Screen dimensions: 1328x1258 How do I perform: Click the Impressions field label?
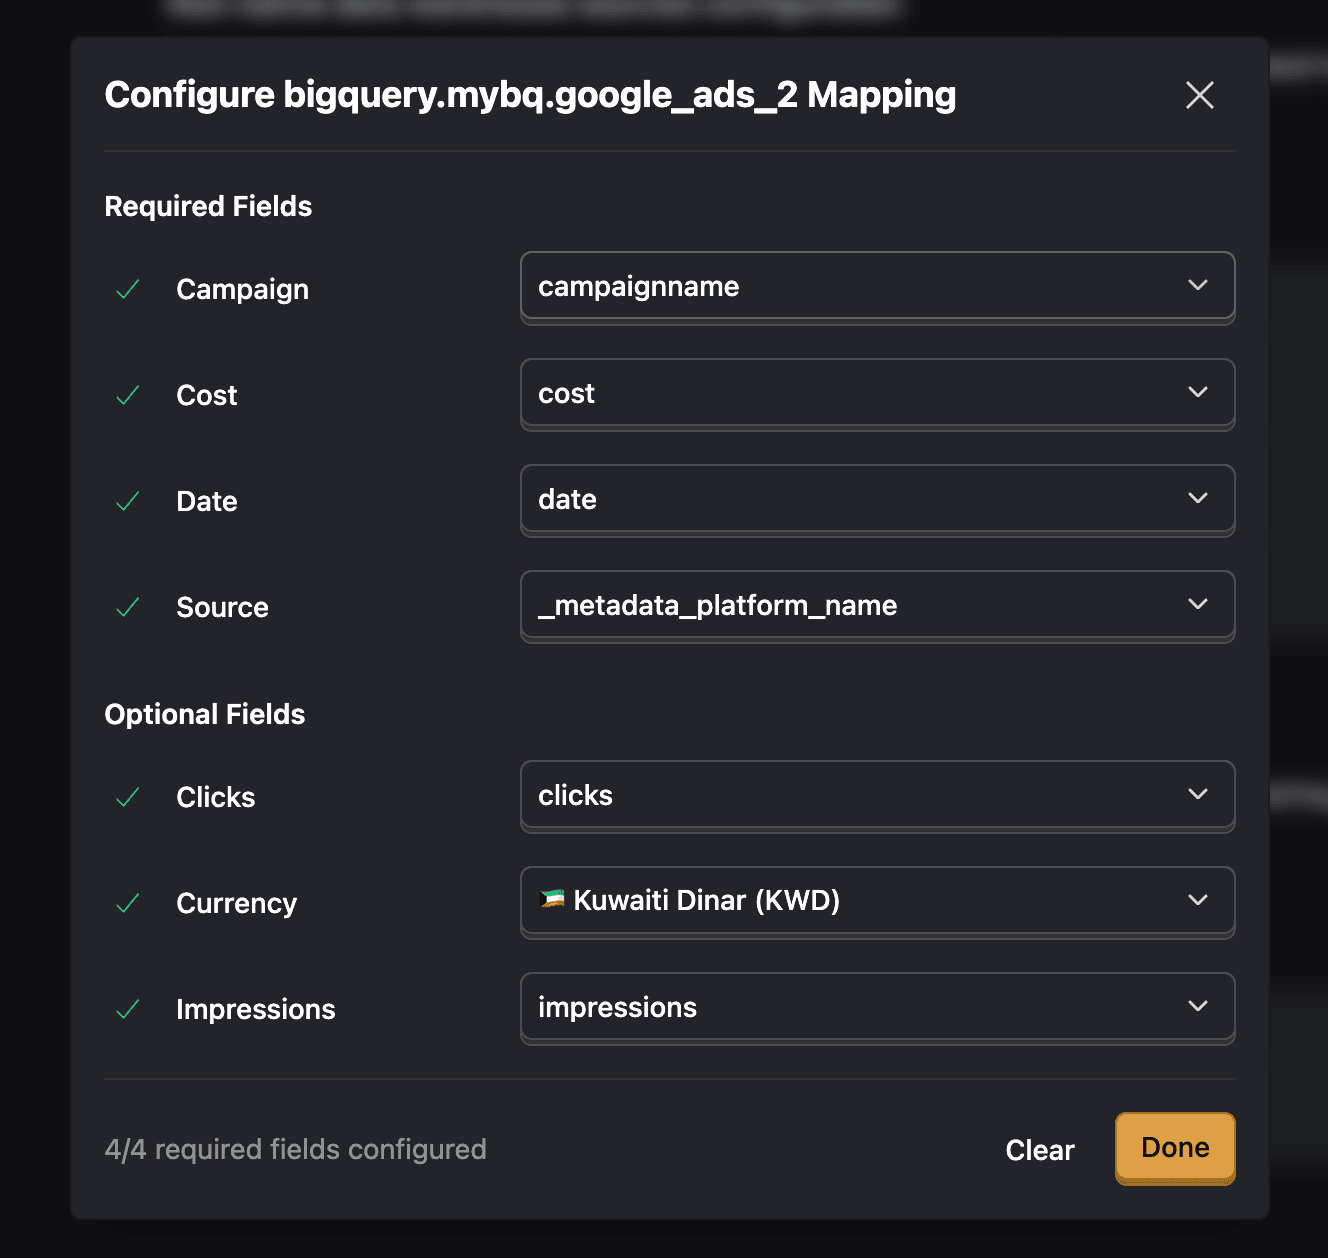tap(256, 1010)
